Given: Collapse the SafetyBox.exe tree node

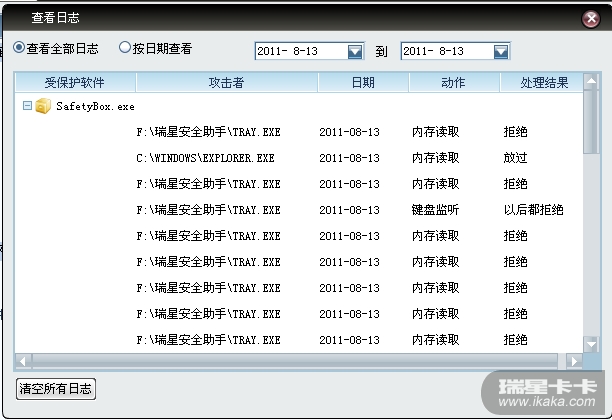Looking at the screenshot, I should click(27, 106).
